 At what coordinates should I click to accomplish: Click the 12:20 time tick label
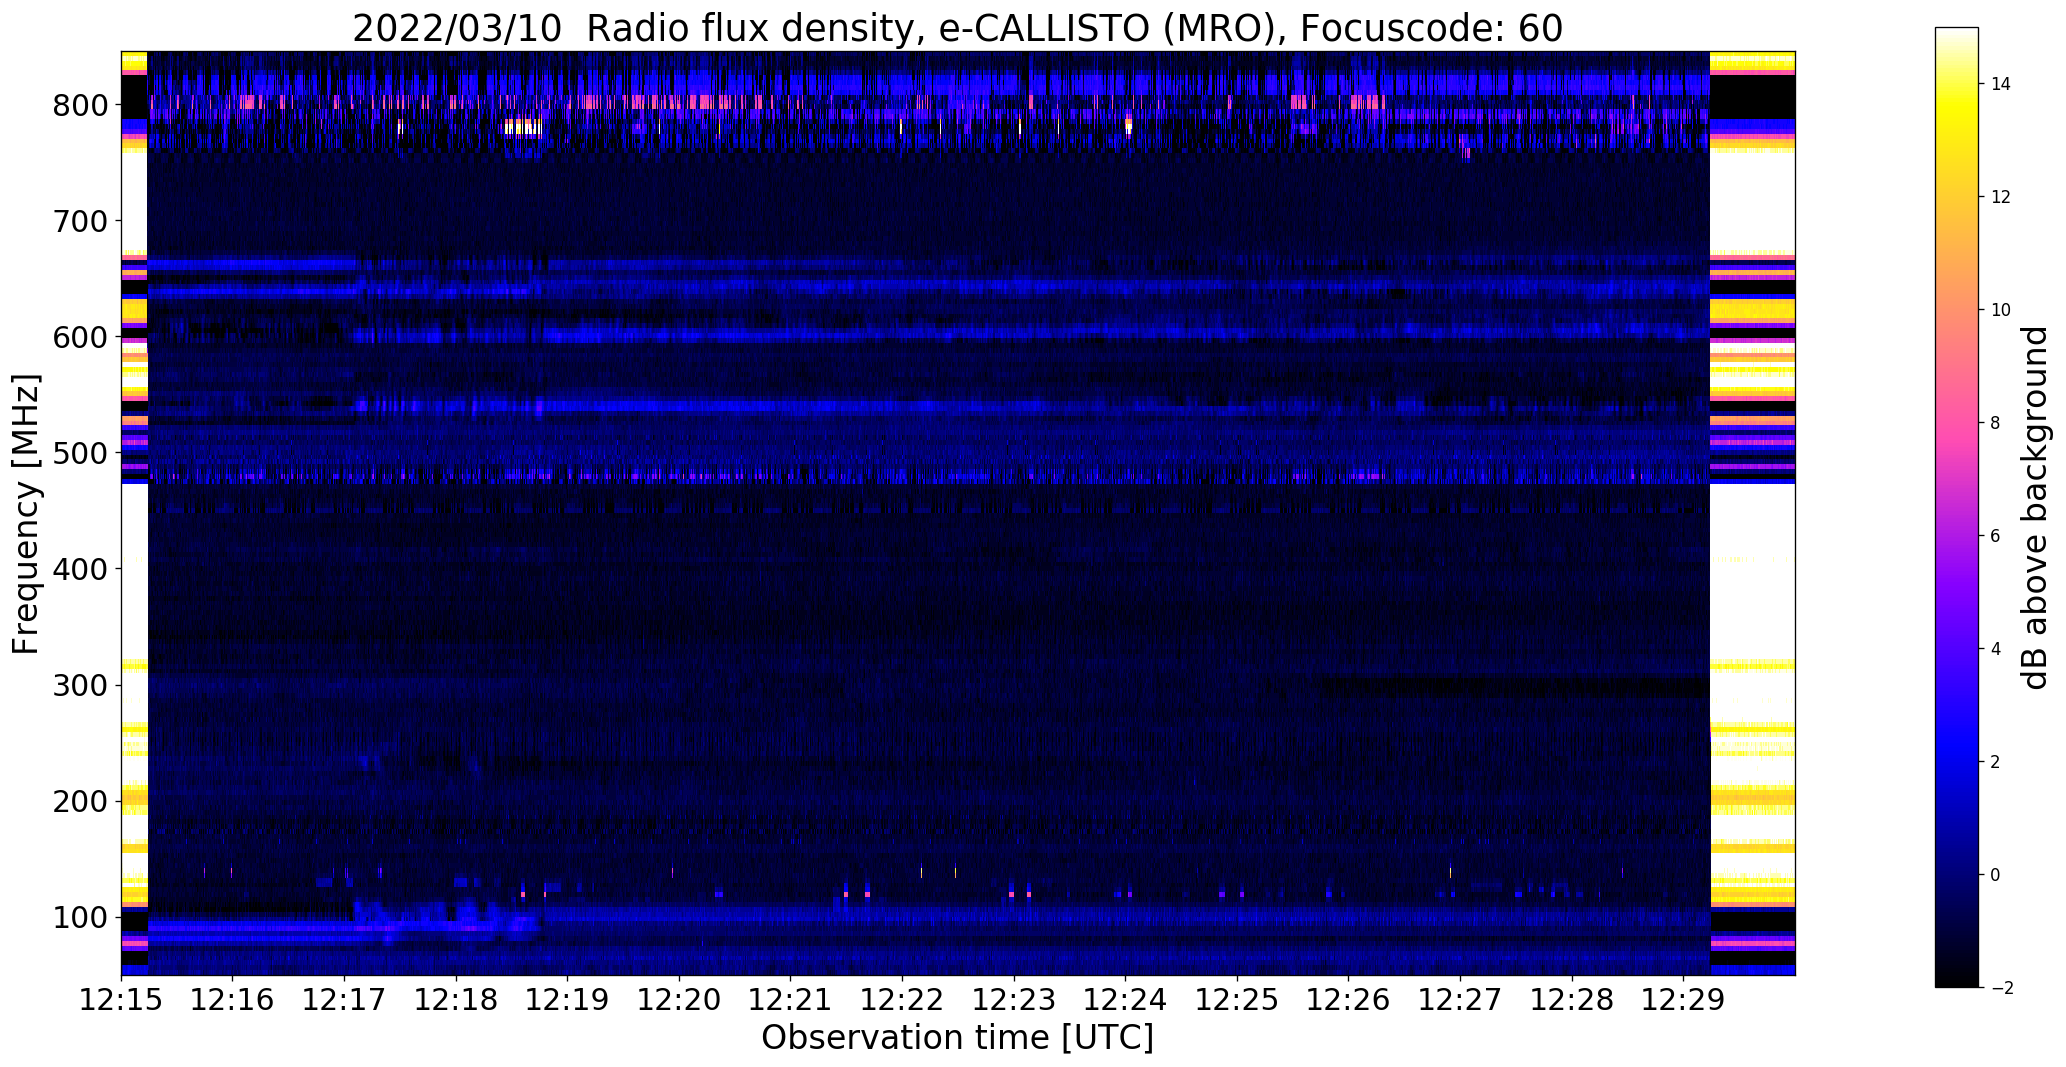679,999
